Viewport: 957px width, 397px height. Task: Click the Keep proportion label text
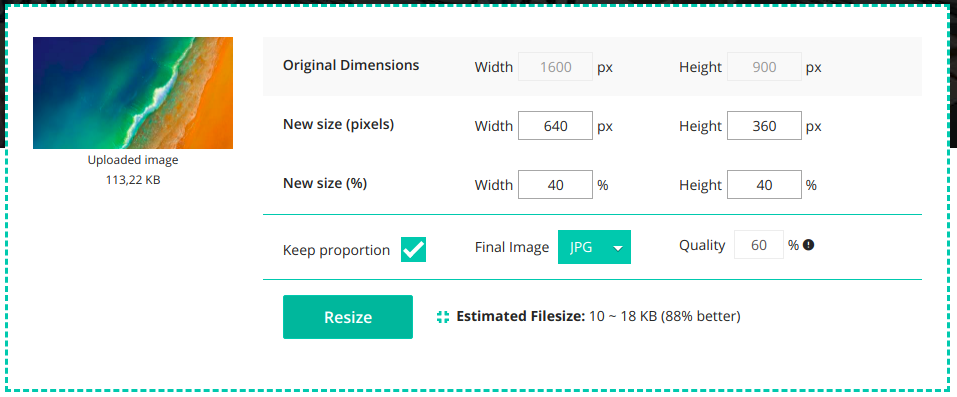[336, 250]
